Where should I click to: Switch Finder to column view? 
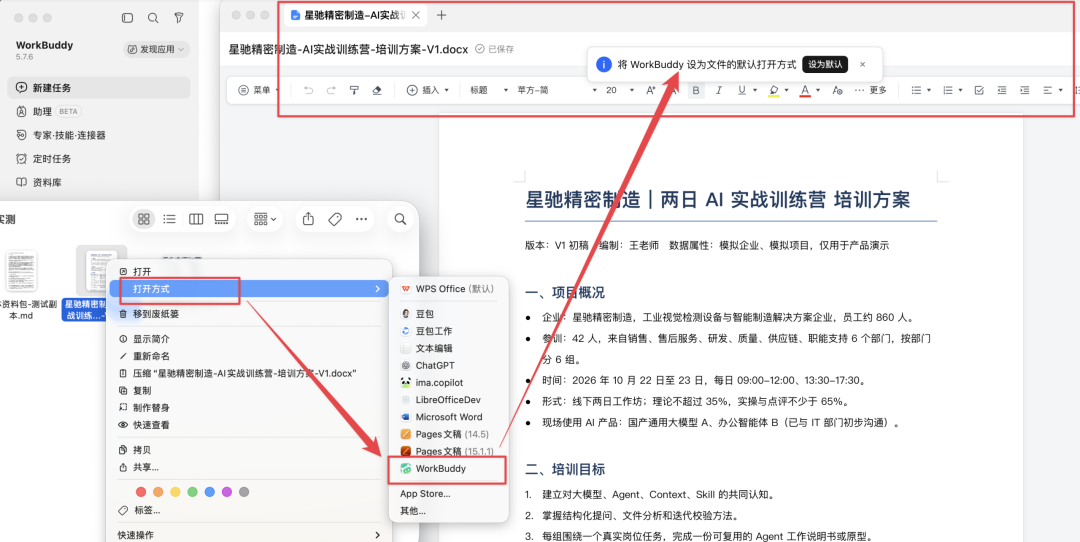[x=196, y=219]
